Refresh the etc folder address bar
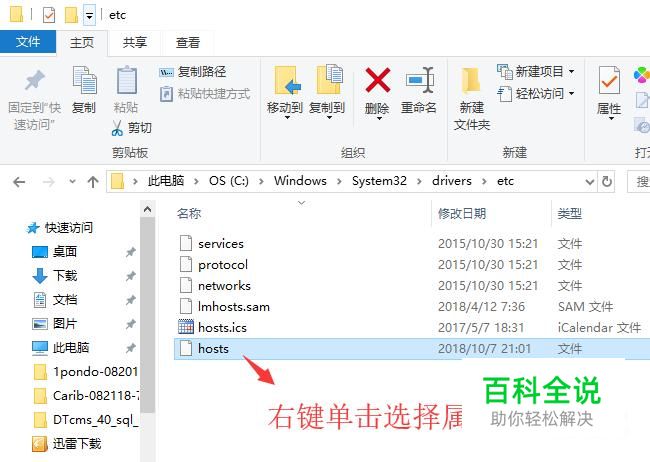 pyautogui.click(x=606, y=181)
